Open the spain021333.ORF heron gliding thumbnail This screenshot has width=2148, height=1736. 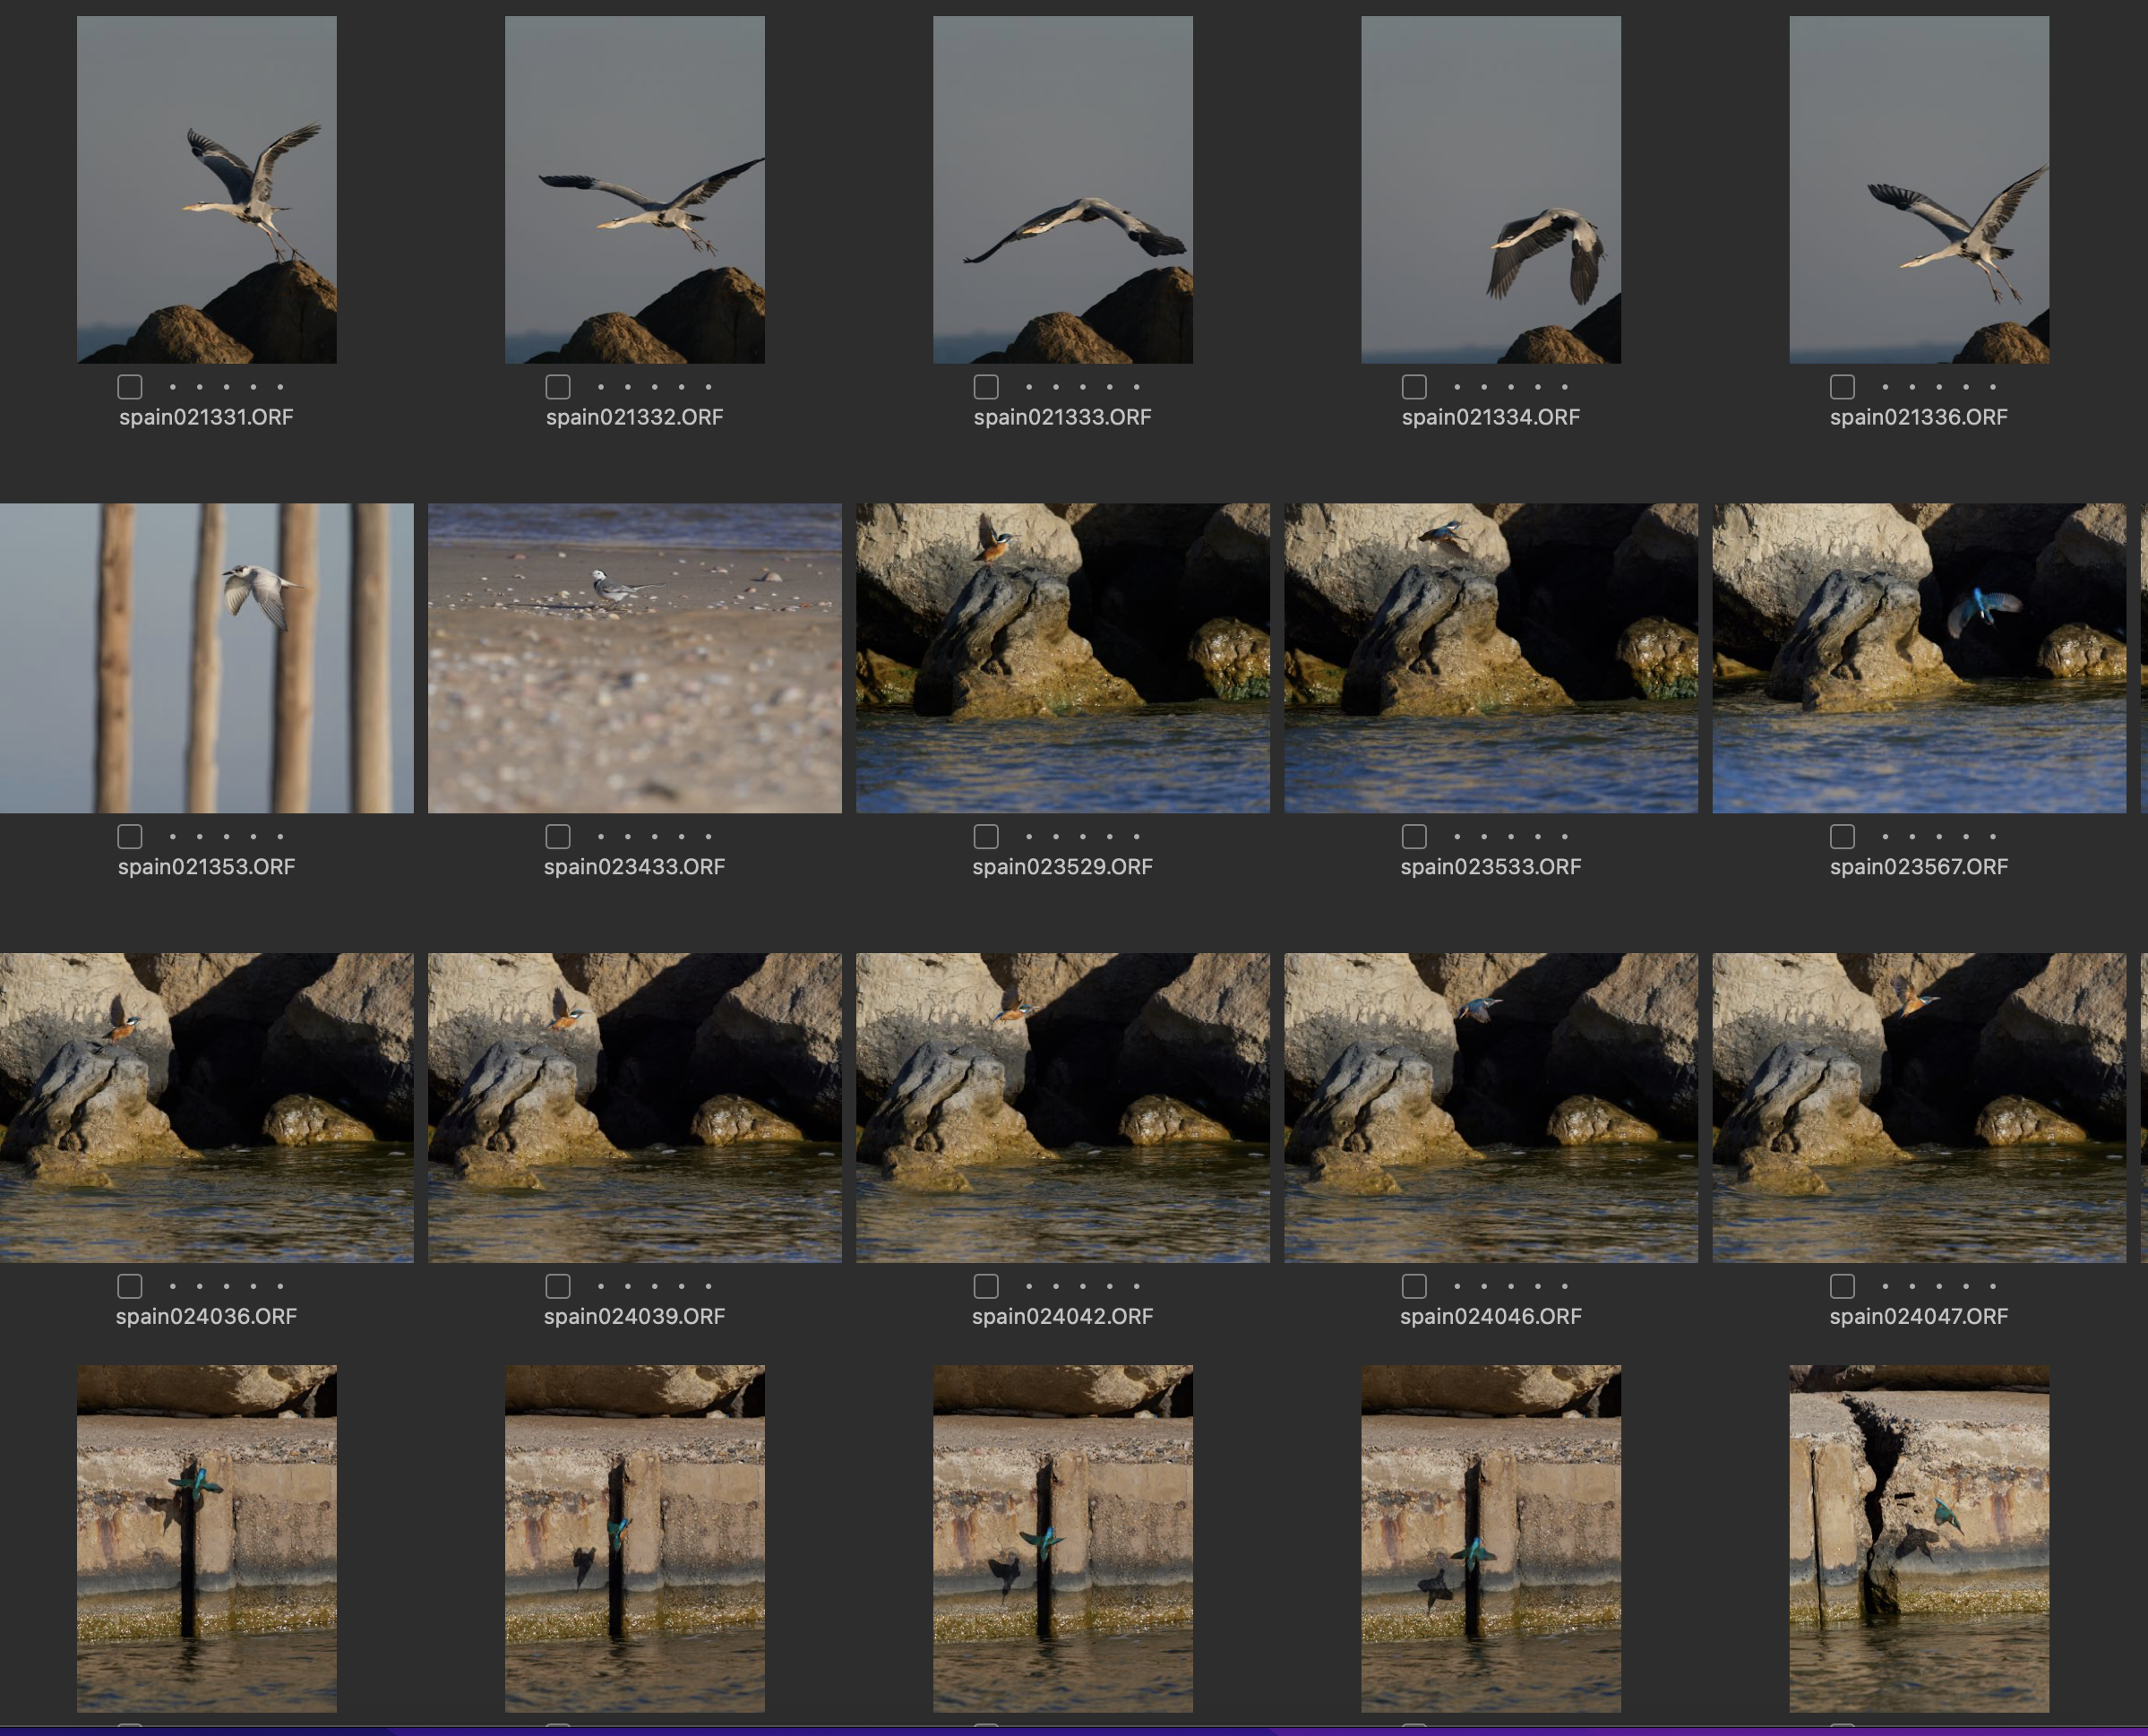point(1062,190)
